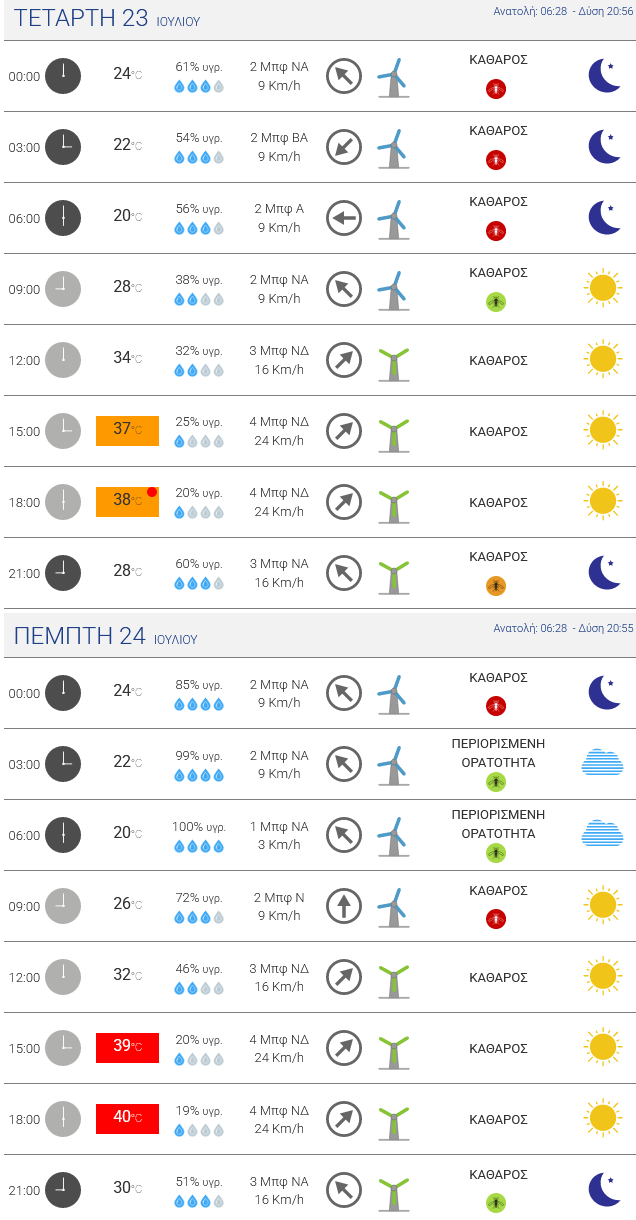Click the green mosquito icon at Wednesday 09:00
Screen dimensions: 636x1220
(x=495, y=302)
